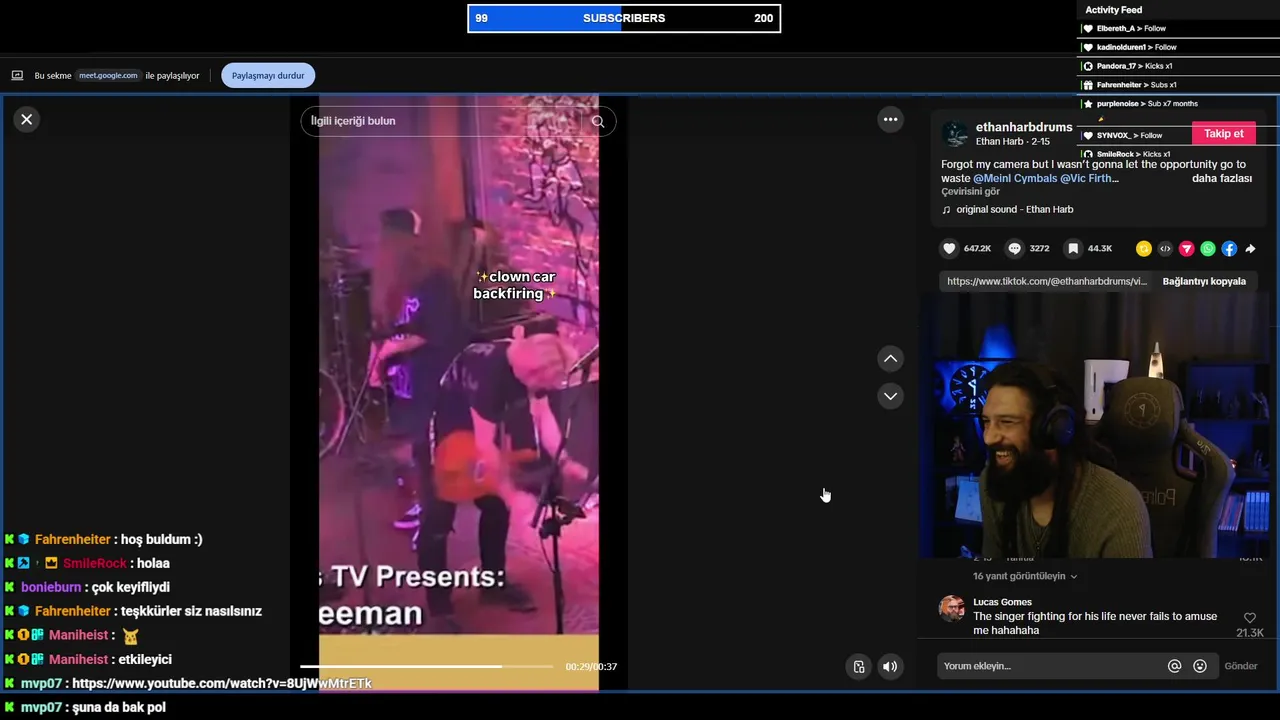Click the red send-to-friends icon
The height and width of the screenshot is (720, 1280).
(1187, 249)
